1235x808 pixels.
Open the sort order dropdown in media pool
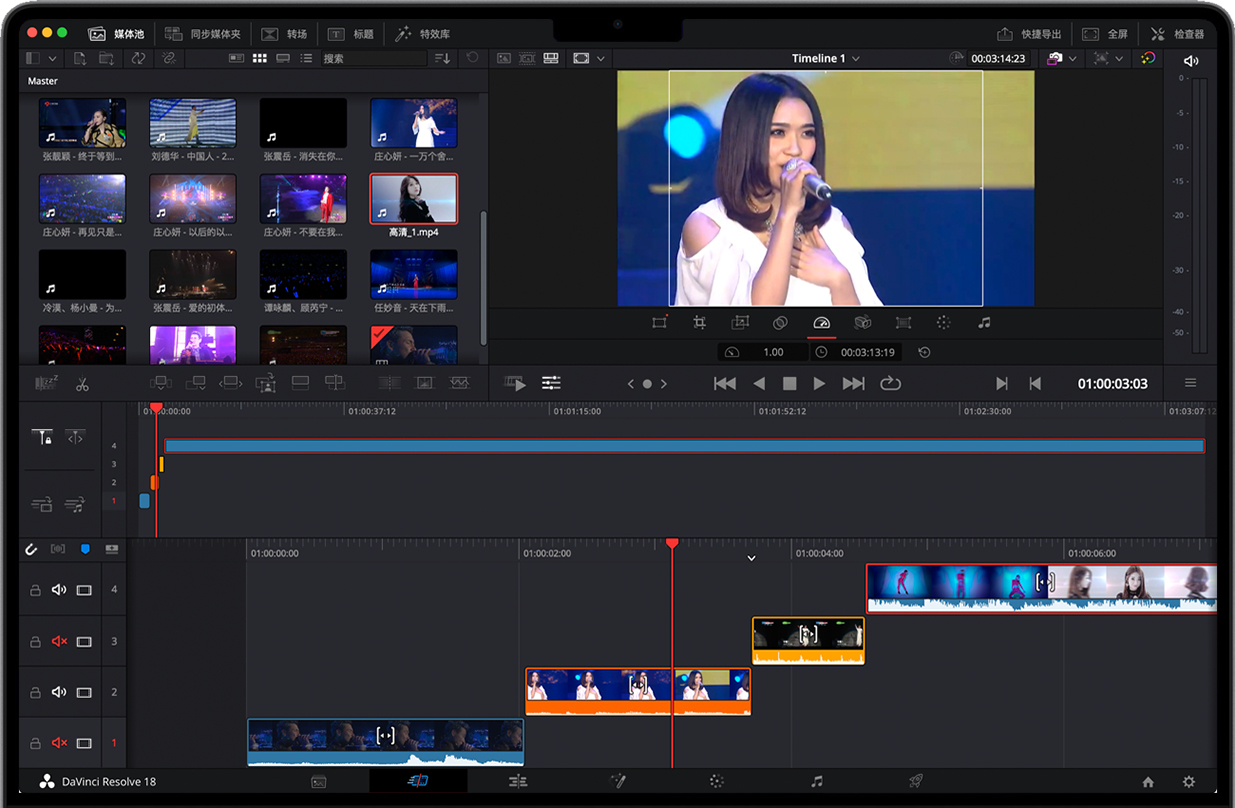442,59
